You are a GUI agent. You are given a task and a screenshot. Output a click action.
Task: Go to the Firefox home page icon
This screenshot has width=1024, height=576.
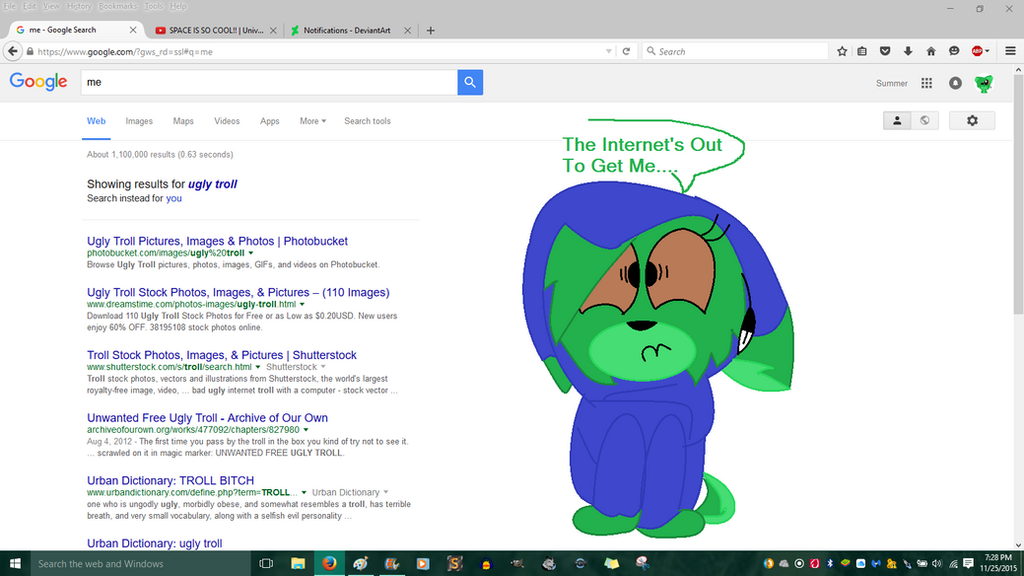[x=931, y=51]
